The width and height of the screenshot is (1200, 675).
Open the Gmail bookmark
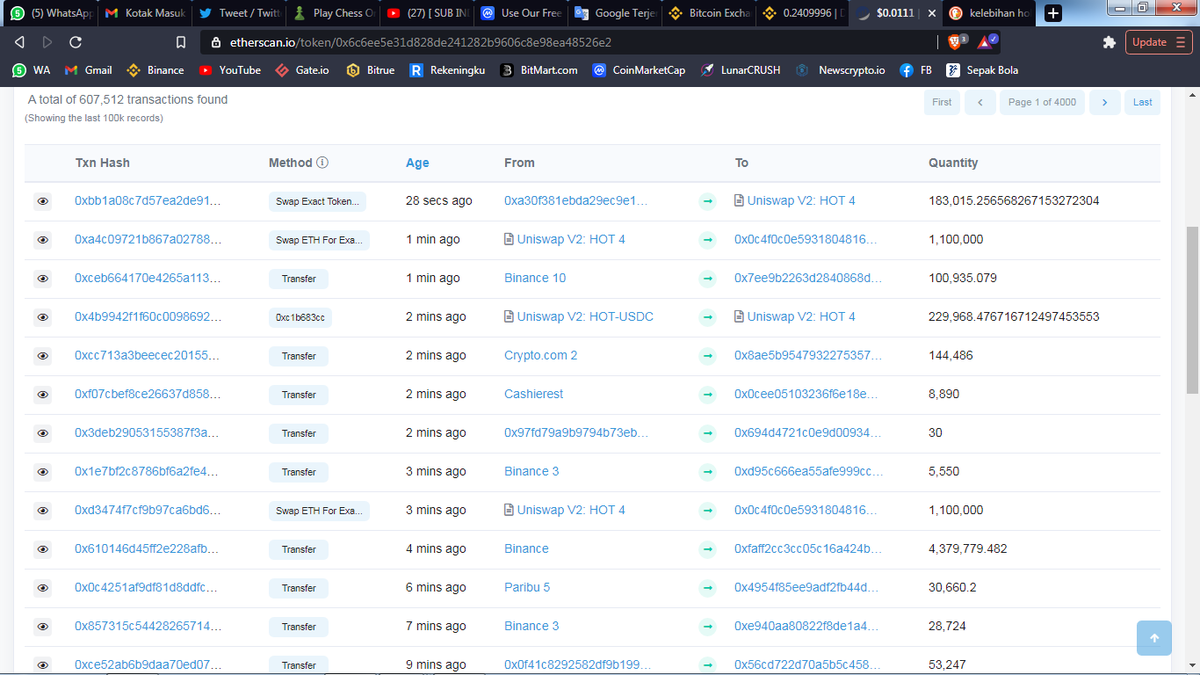(88, 70)
